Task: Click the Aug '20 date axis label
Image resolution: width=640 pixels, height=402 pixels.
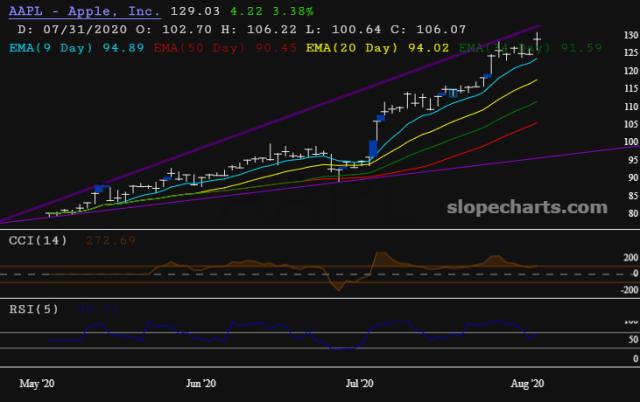Action: [527, 384]
